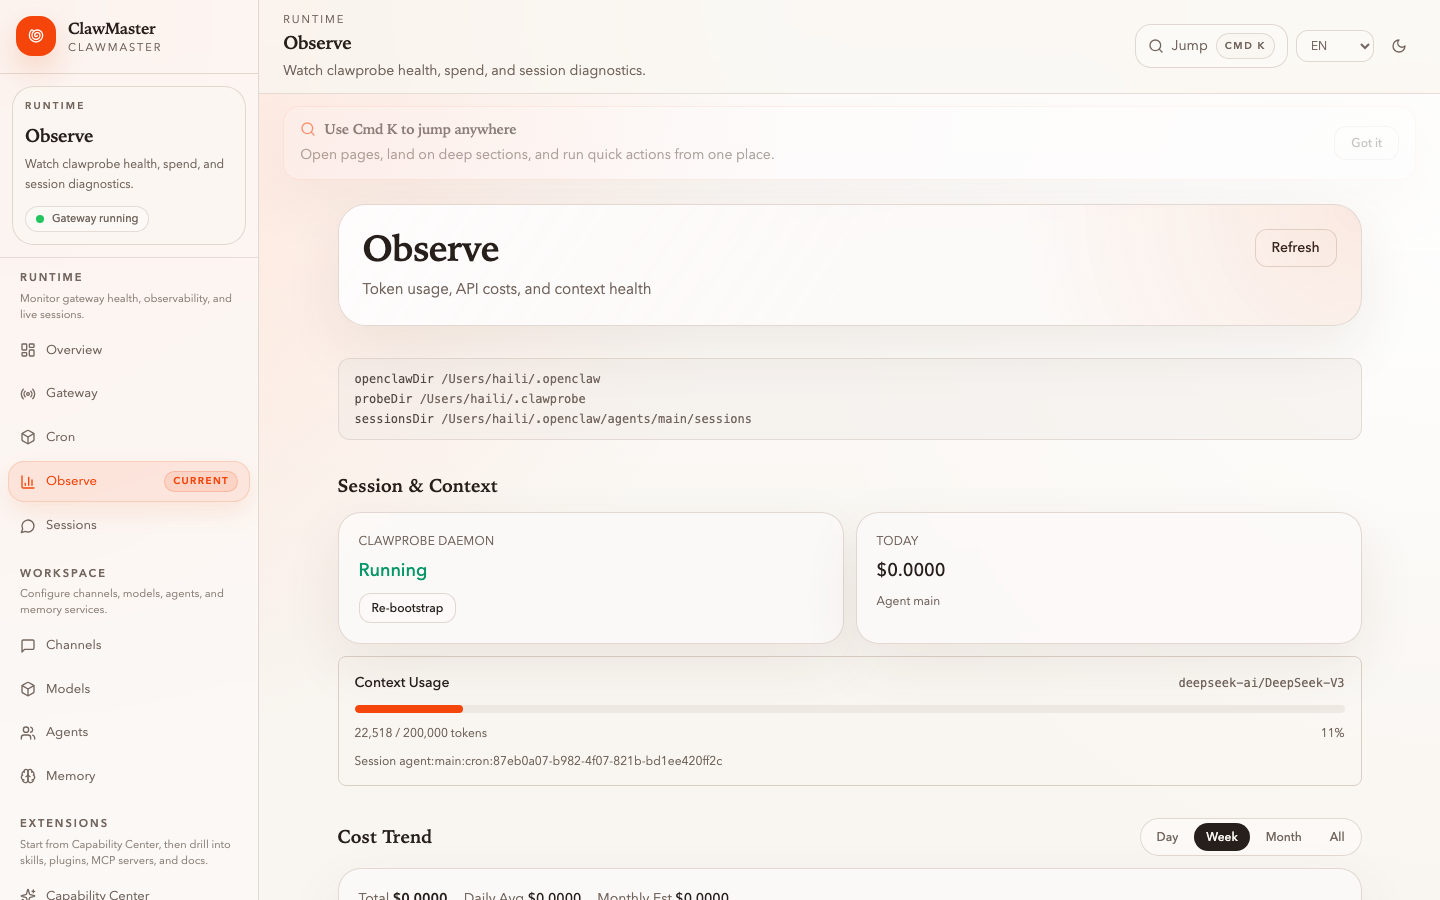The height and width of the screenshot is (900, 1440).
Task: Open Agents in the sidebar
Action: (x=129, y=732)
